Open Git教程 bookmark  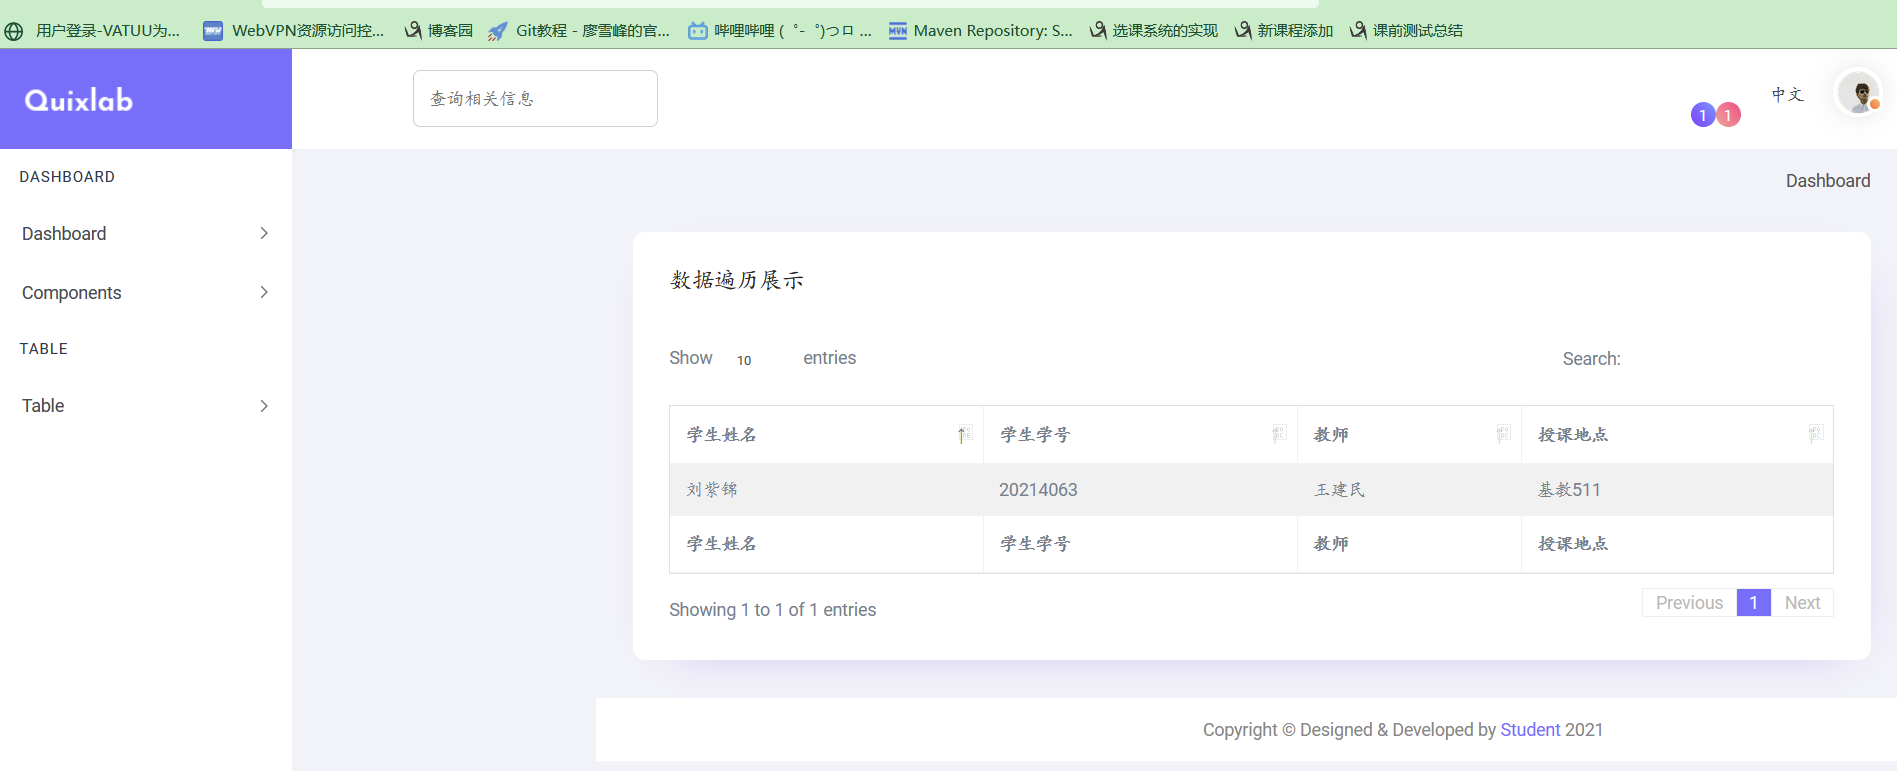579,31
